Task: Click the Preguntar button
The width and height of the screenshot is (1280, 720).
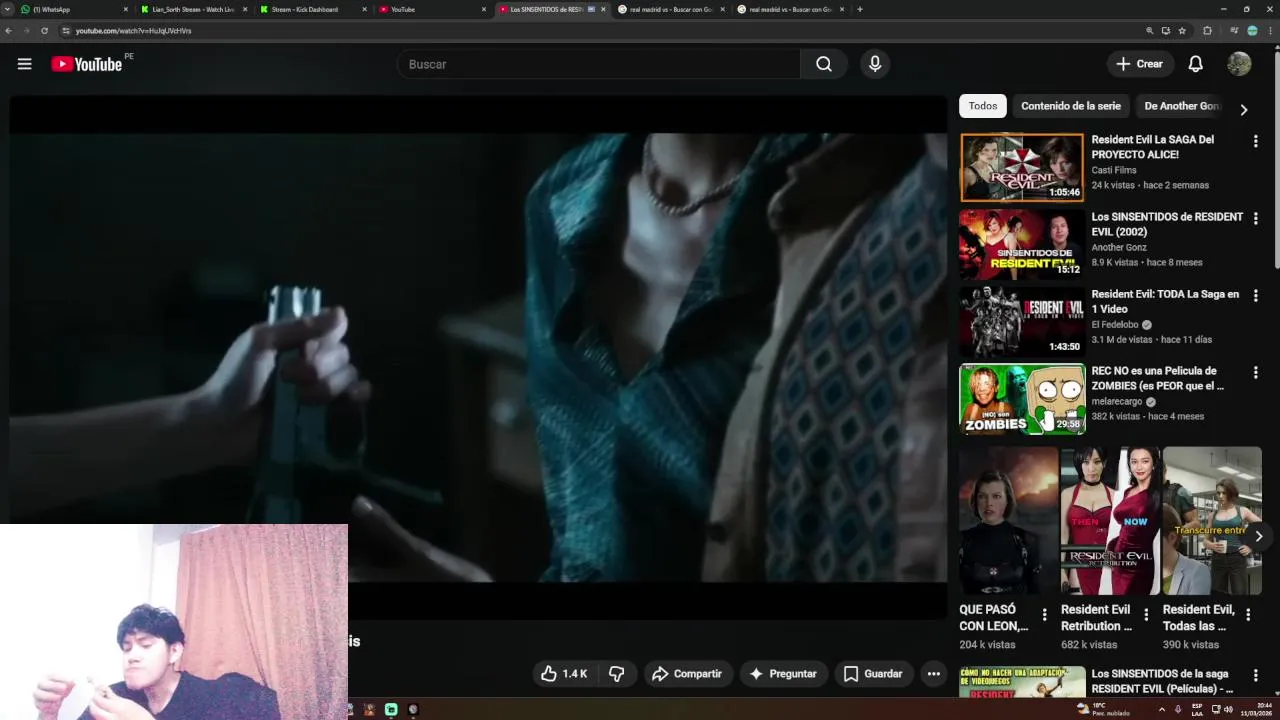Action: click(x=783, y=674)
